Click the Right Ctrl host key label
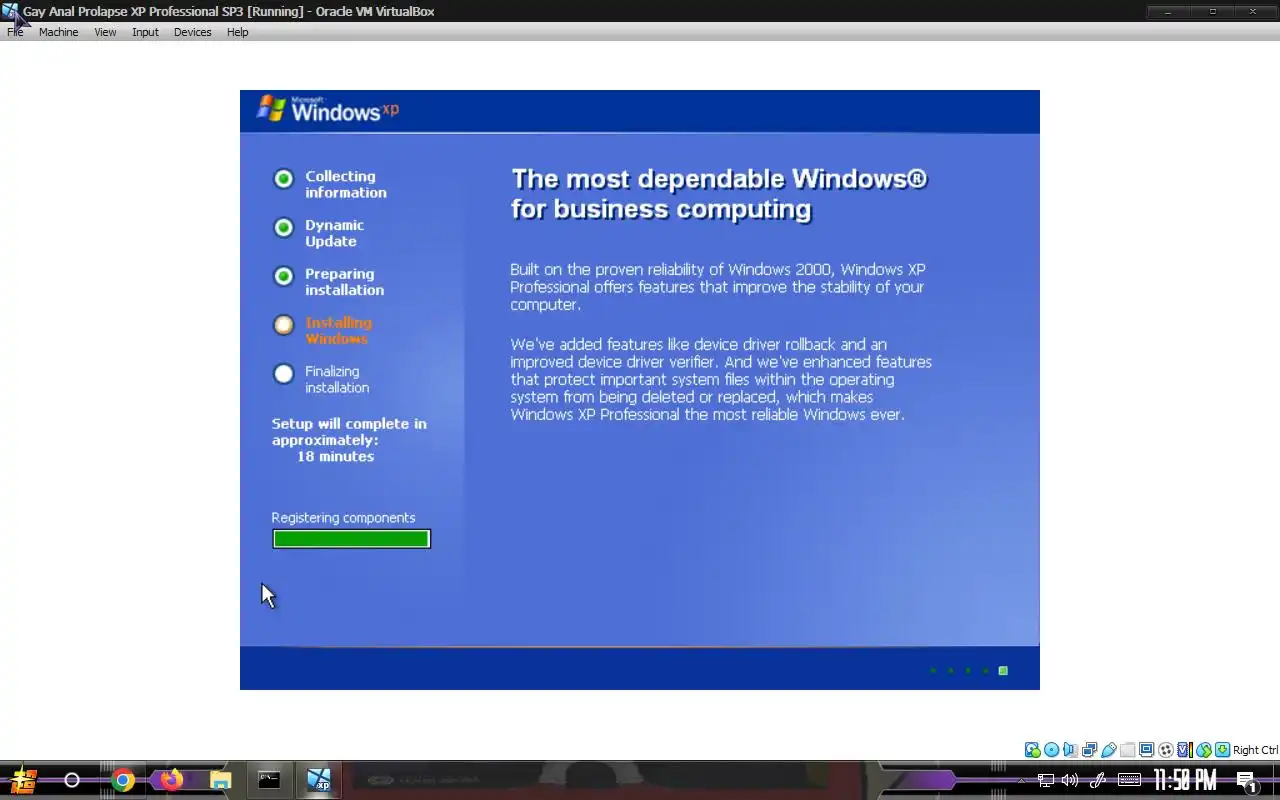Image resolution: width=1280 pixels, height=800 pixels. [1255, 750]
